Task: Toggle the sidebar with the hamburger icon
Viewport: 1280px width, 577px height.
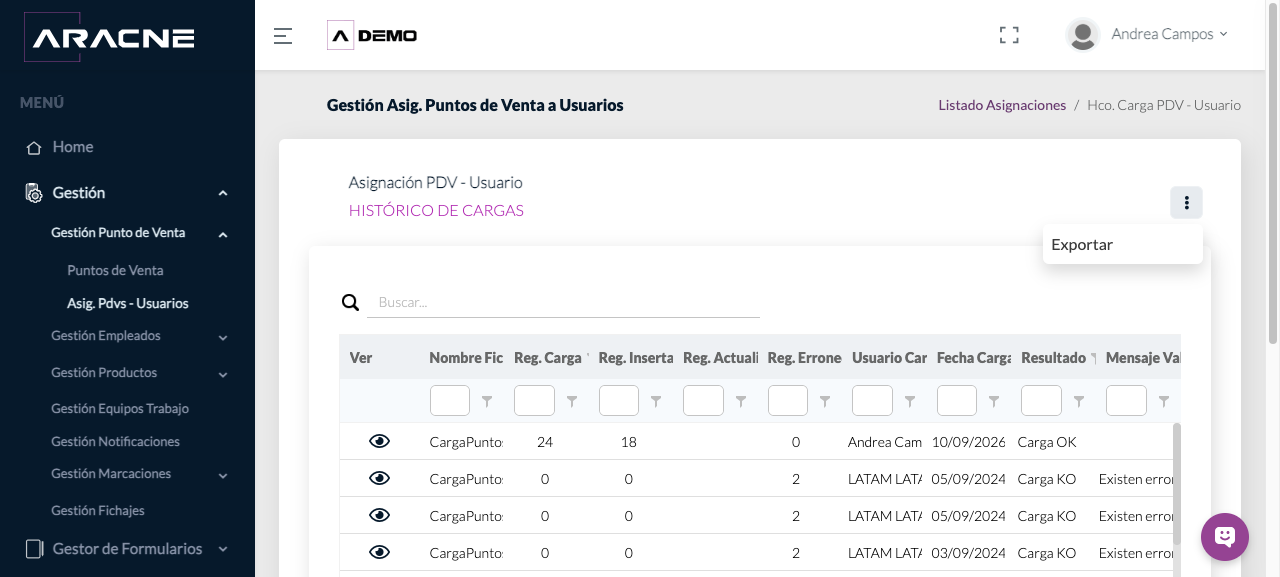Action: pos(283,36)
